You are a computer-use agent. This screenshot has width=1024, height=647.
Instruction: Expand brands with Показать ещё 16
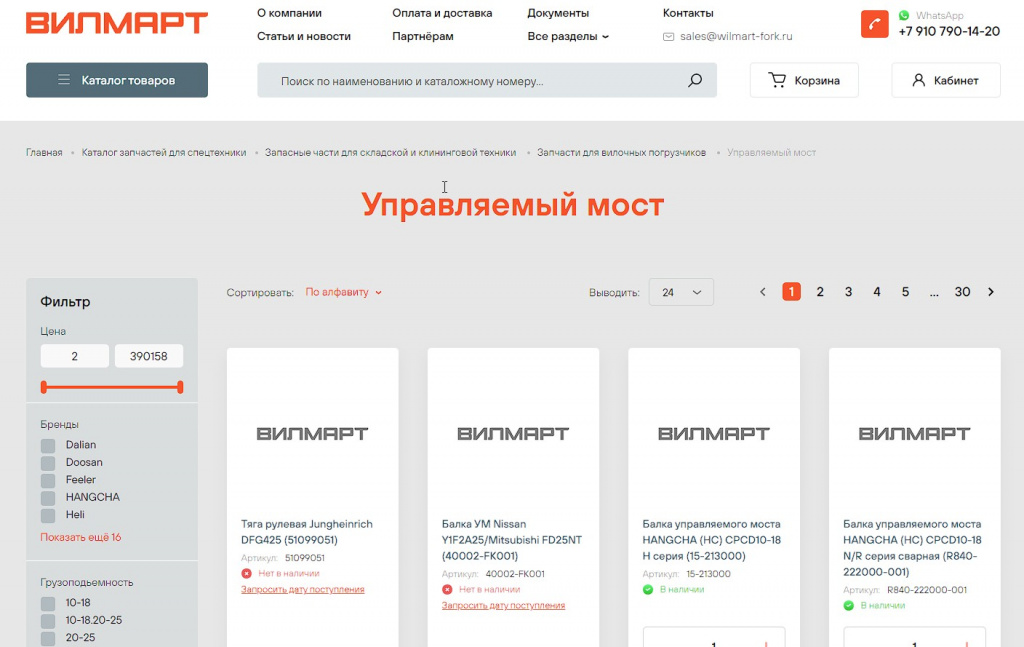click(x=81, y=537)
